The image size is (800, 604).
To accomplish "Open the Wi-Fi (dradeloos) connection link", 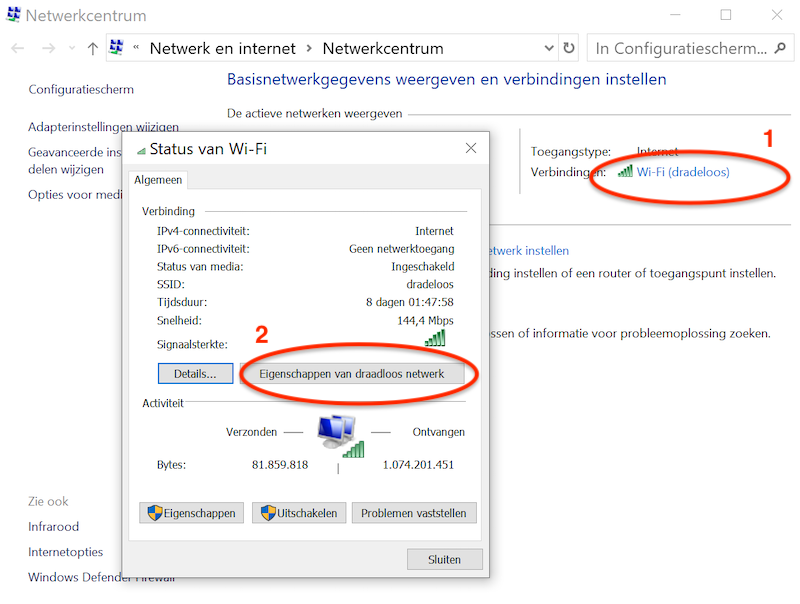I will coord(683,172).
